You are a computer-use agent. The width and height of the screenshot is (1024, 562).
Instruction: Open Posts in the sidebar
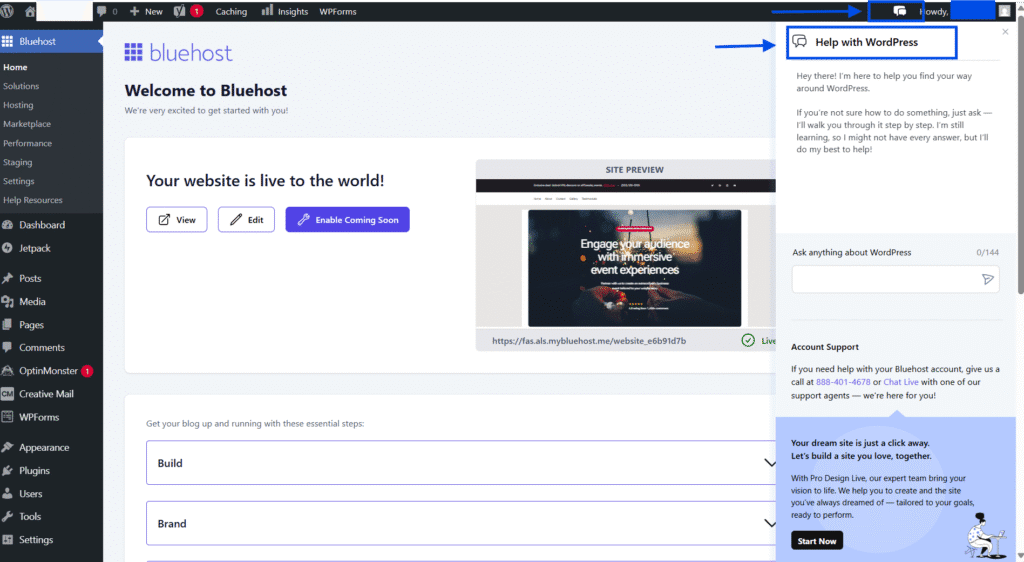[52, 278]
